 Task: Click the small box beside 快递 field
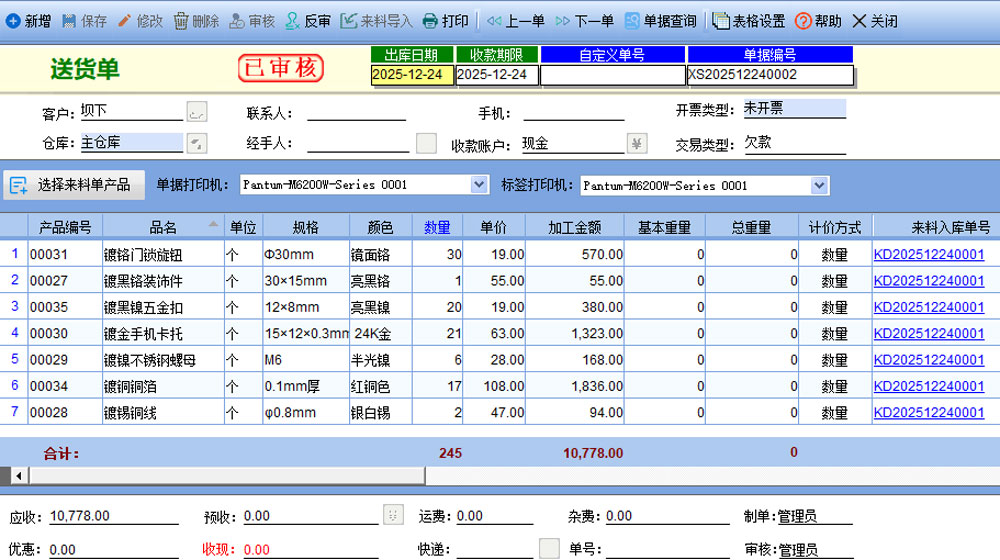pyautogui.click(x=548, y=548)
